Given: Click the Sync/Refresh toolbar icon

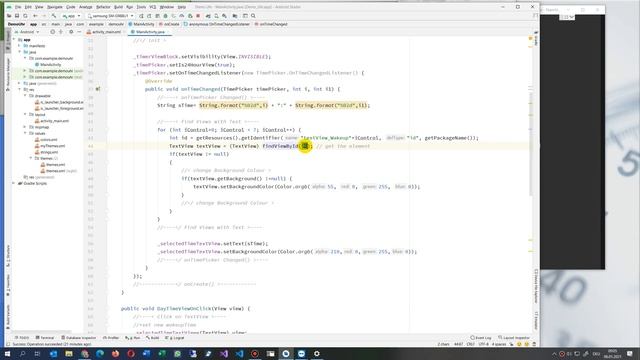Looking at the screenshot, I should pos(25,16).
